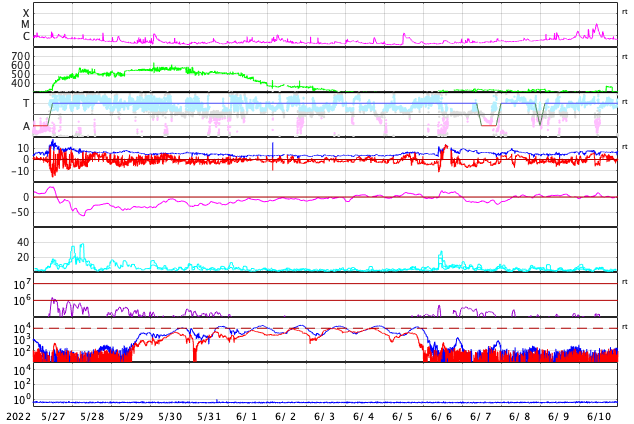Click the cyan peak near 6/6
The height and width of the screenshot is (424, 634).
pos(441,254)
